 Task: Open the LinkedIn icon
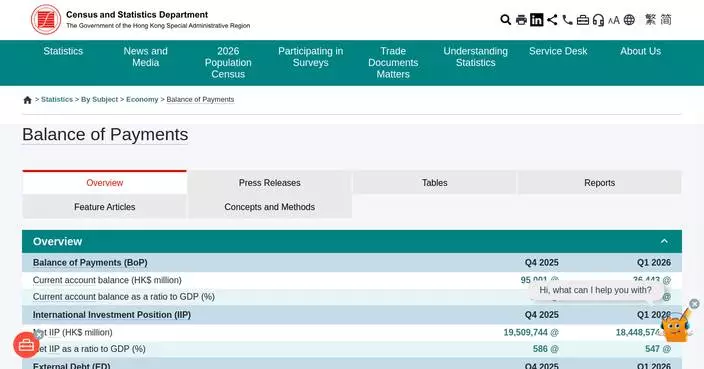(537, 20)
